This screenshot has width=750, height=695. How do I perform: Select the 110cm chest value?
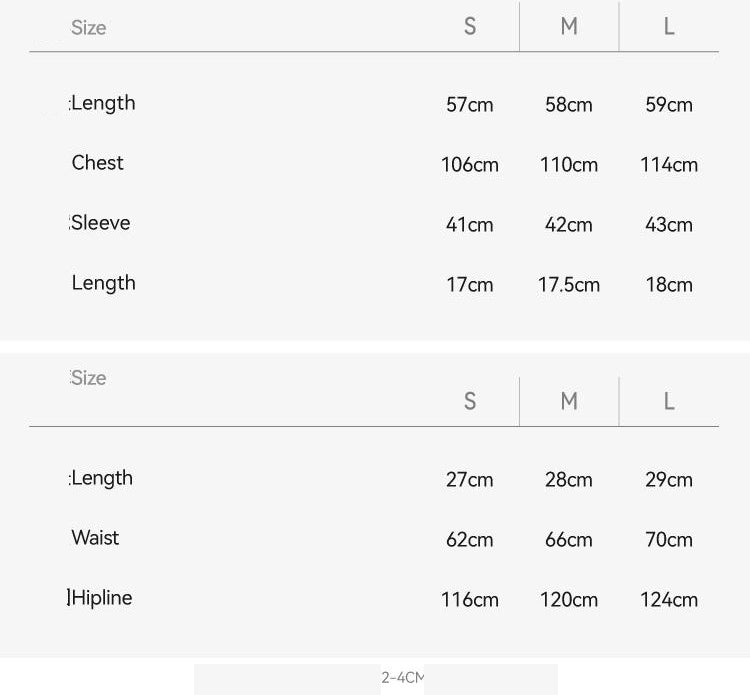[x=569, y=165]
